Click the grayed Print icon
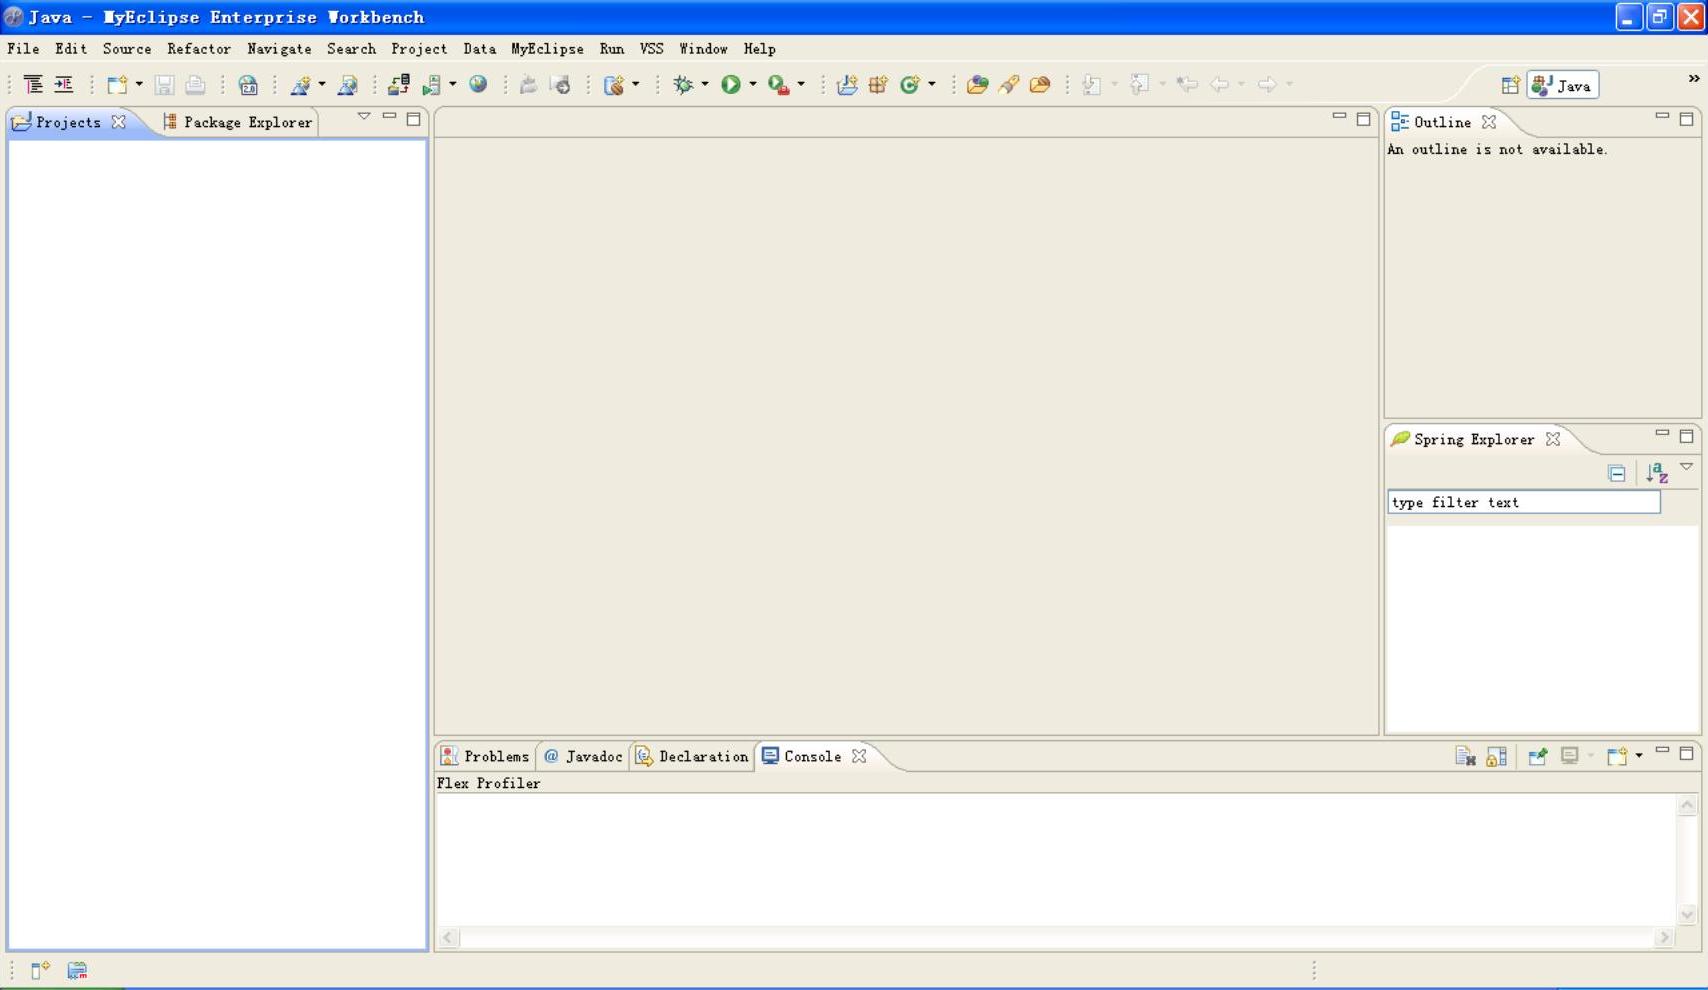The width and height of the screenshot is (1708, 990). pos(195,85)
